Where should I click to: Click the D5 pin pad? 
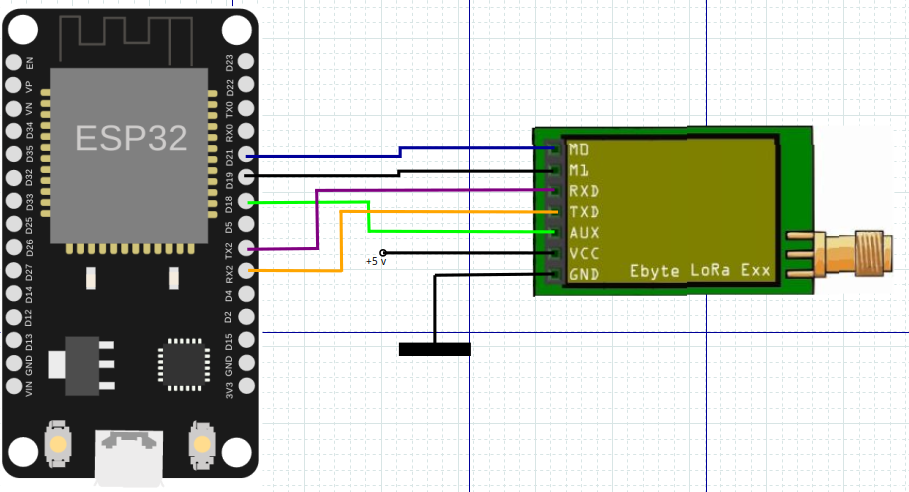click(x=246, y=224)
